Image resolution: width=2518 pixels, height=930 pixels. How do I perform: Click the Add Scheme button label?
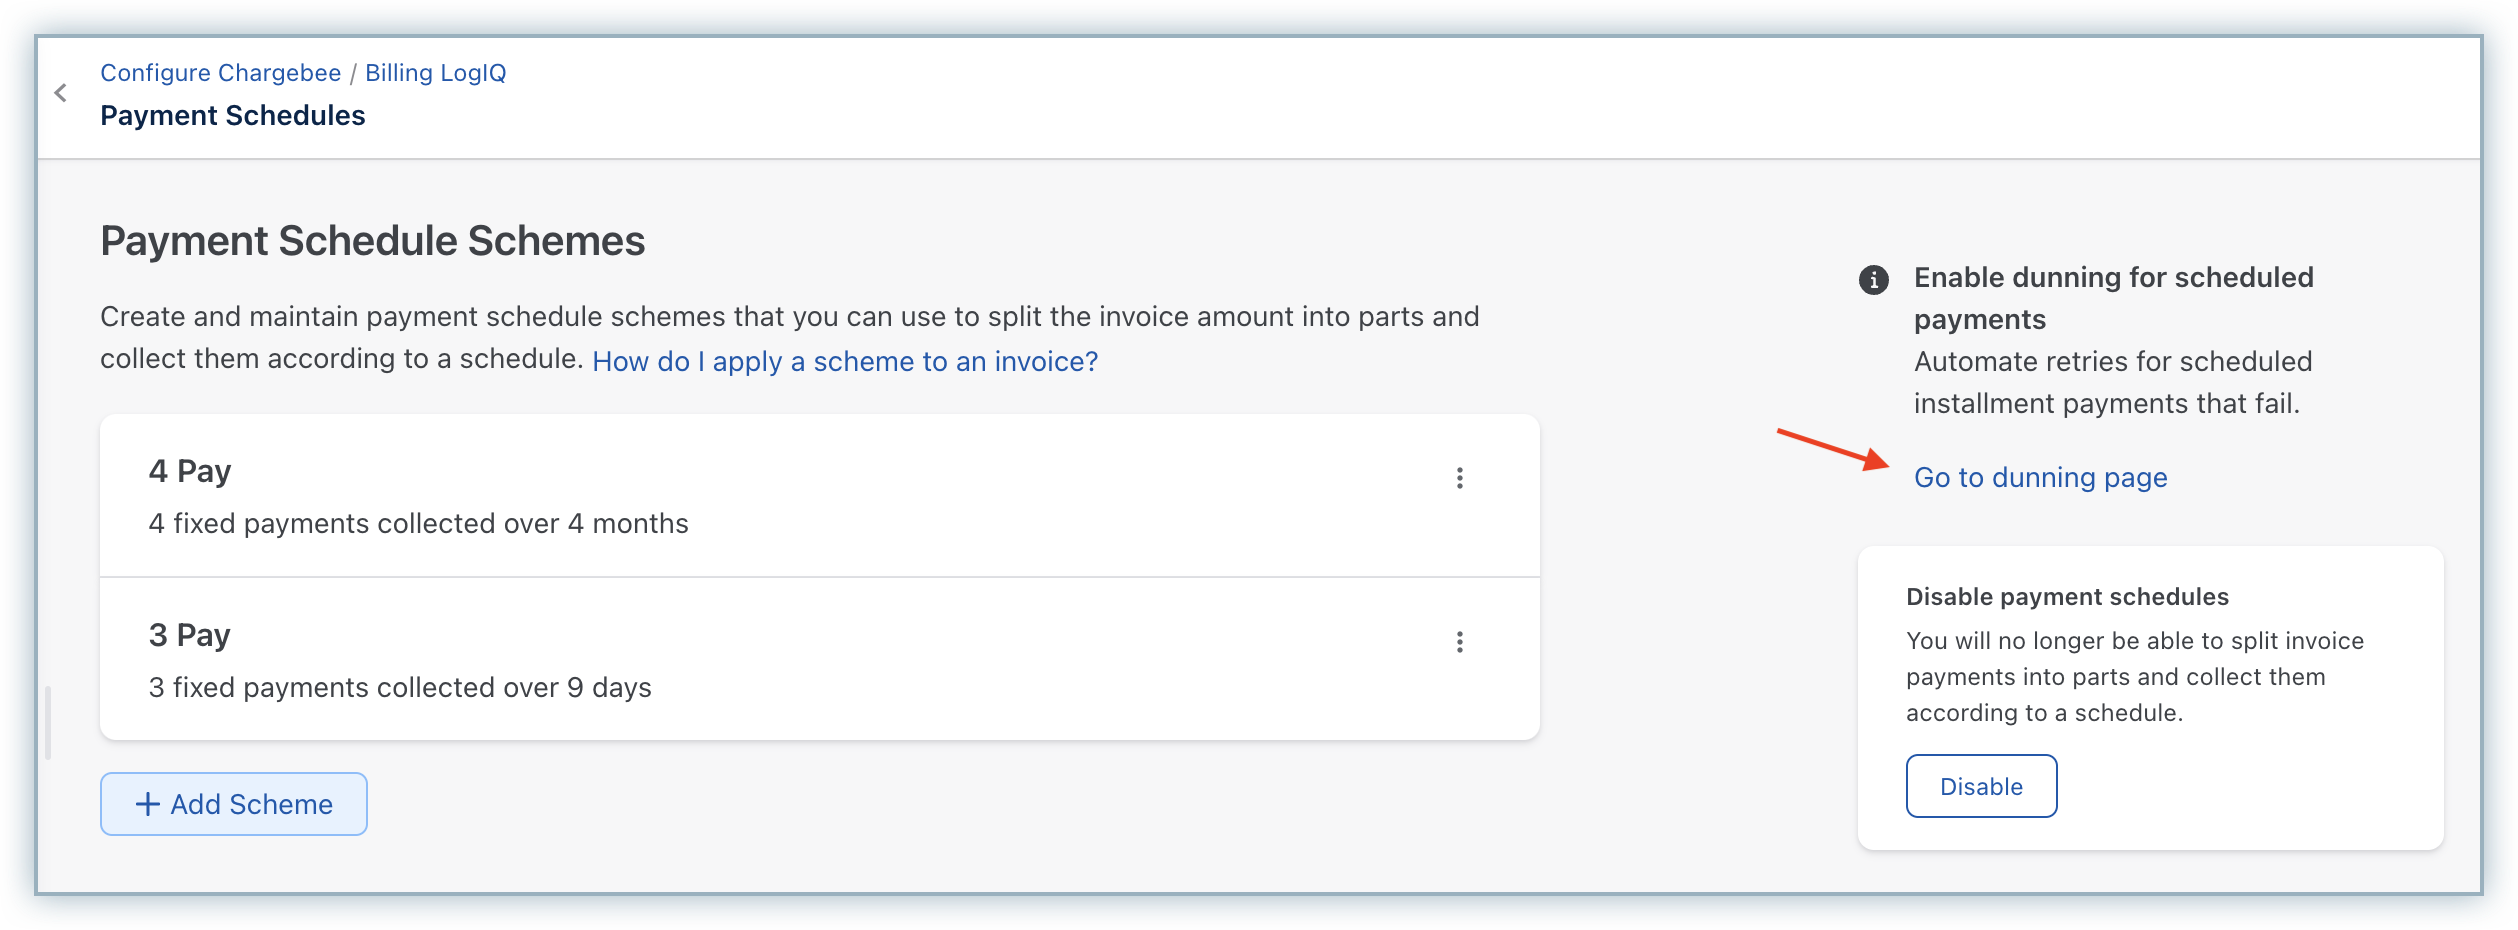(251, 804)
